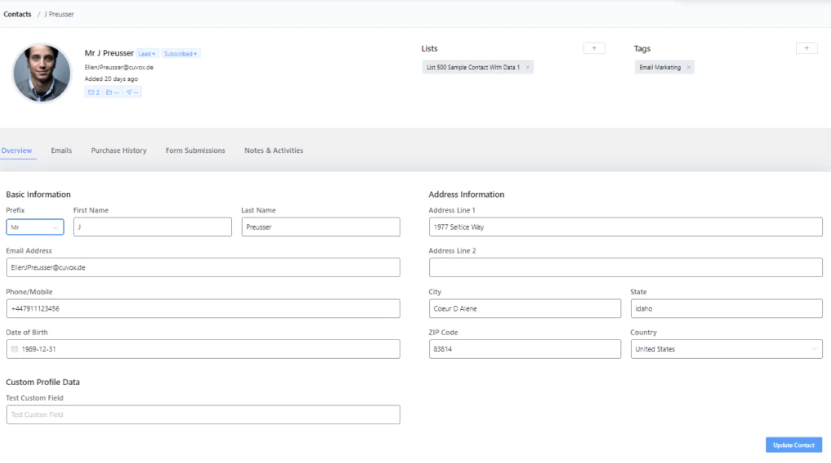831x463 pixels.
Task: Add the contact to a new list
Action: (594, 48)
